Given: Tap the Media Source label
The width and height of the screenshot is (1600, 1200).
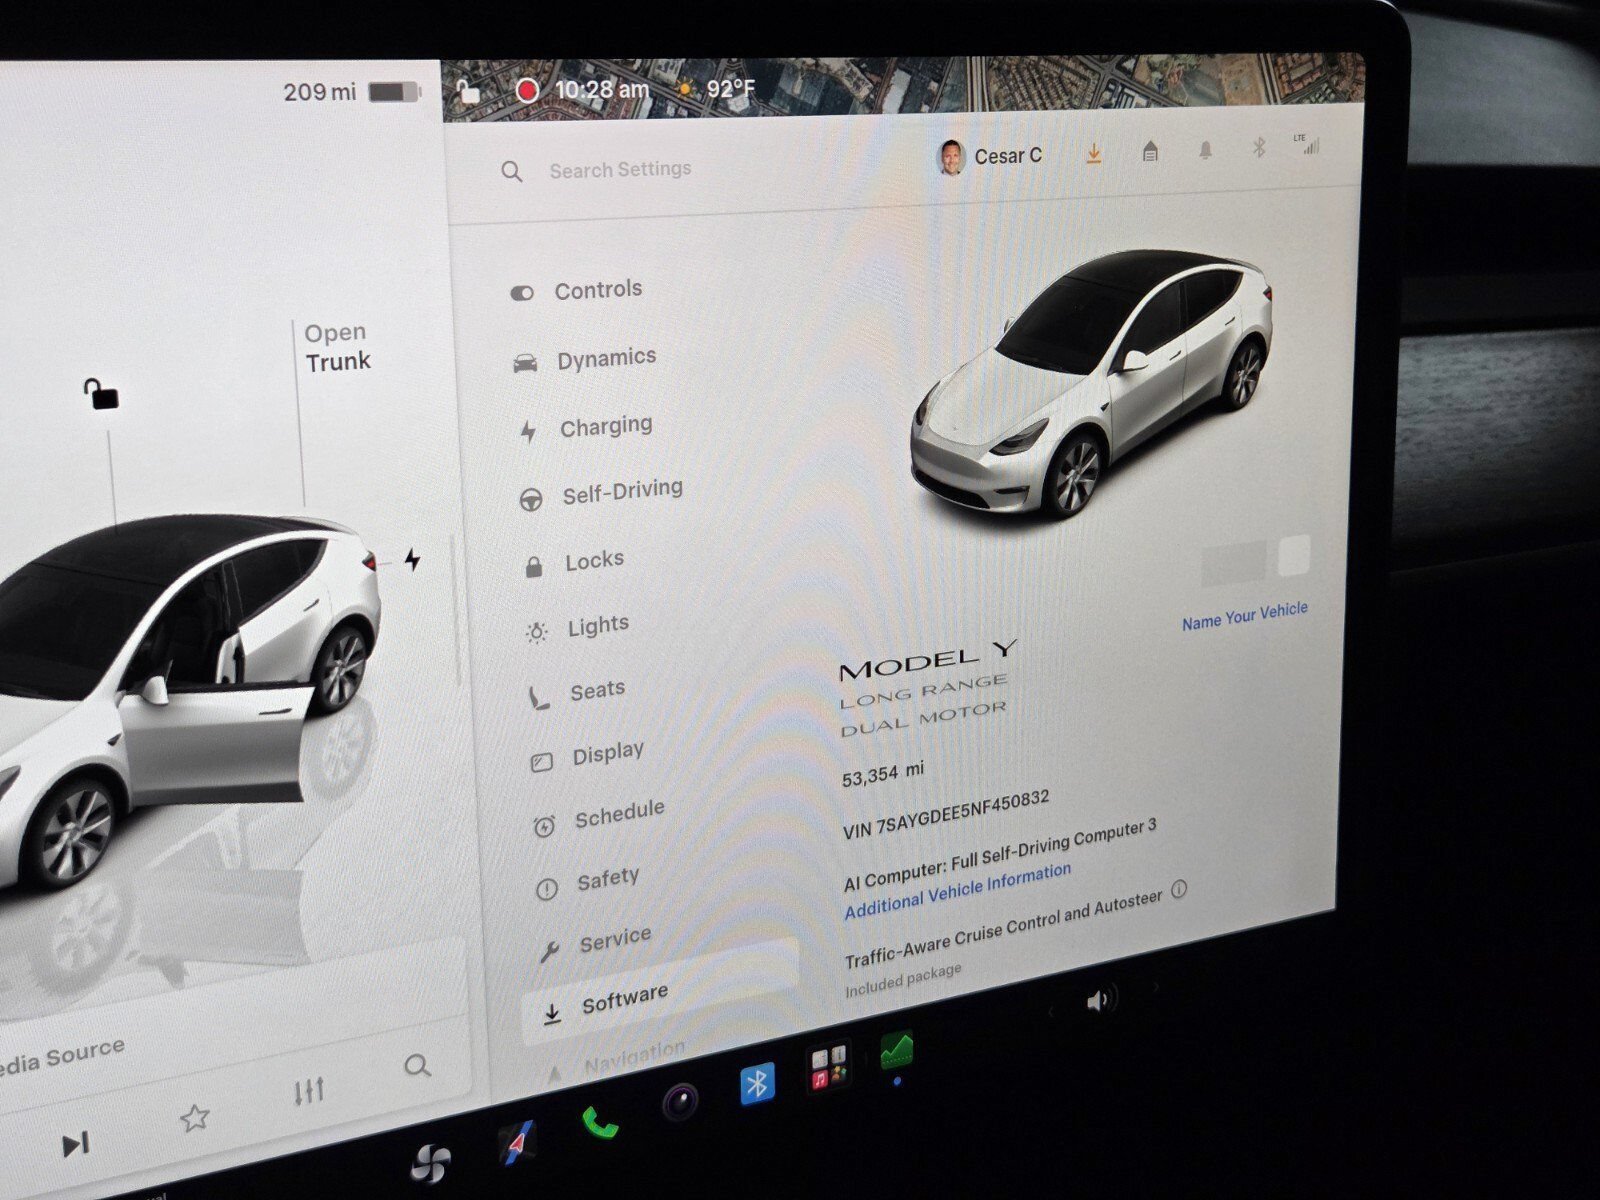Looking at the screenshot, I should [x=62, y=1056].
